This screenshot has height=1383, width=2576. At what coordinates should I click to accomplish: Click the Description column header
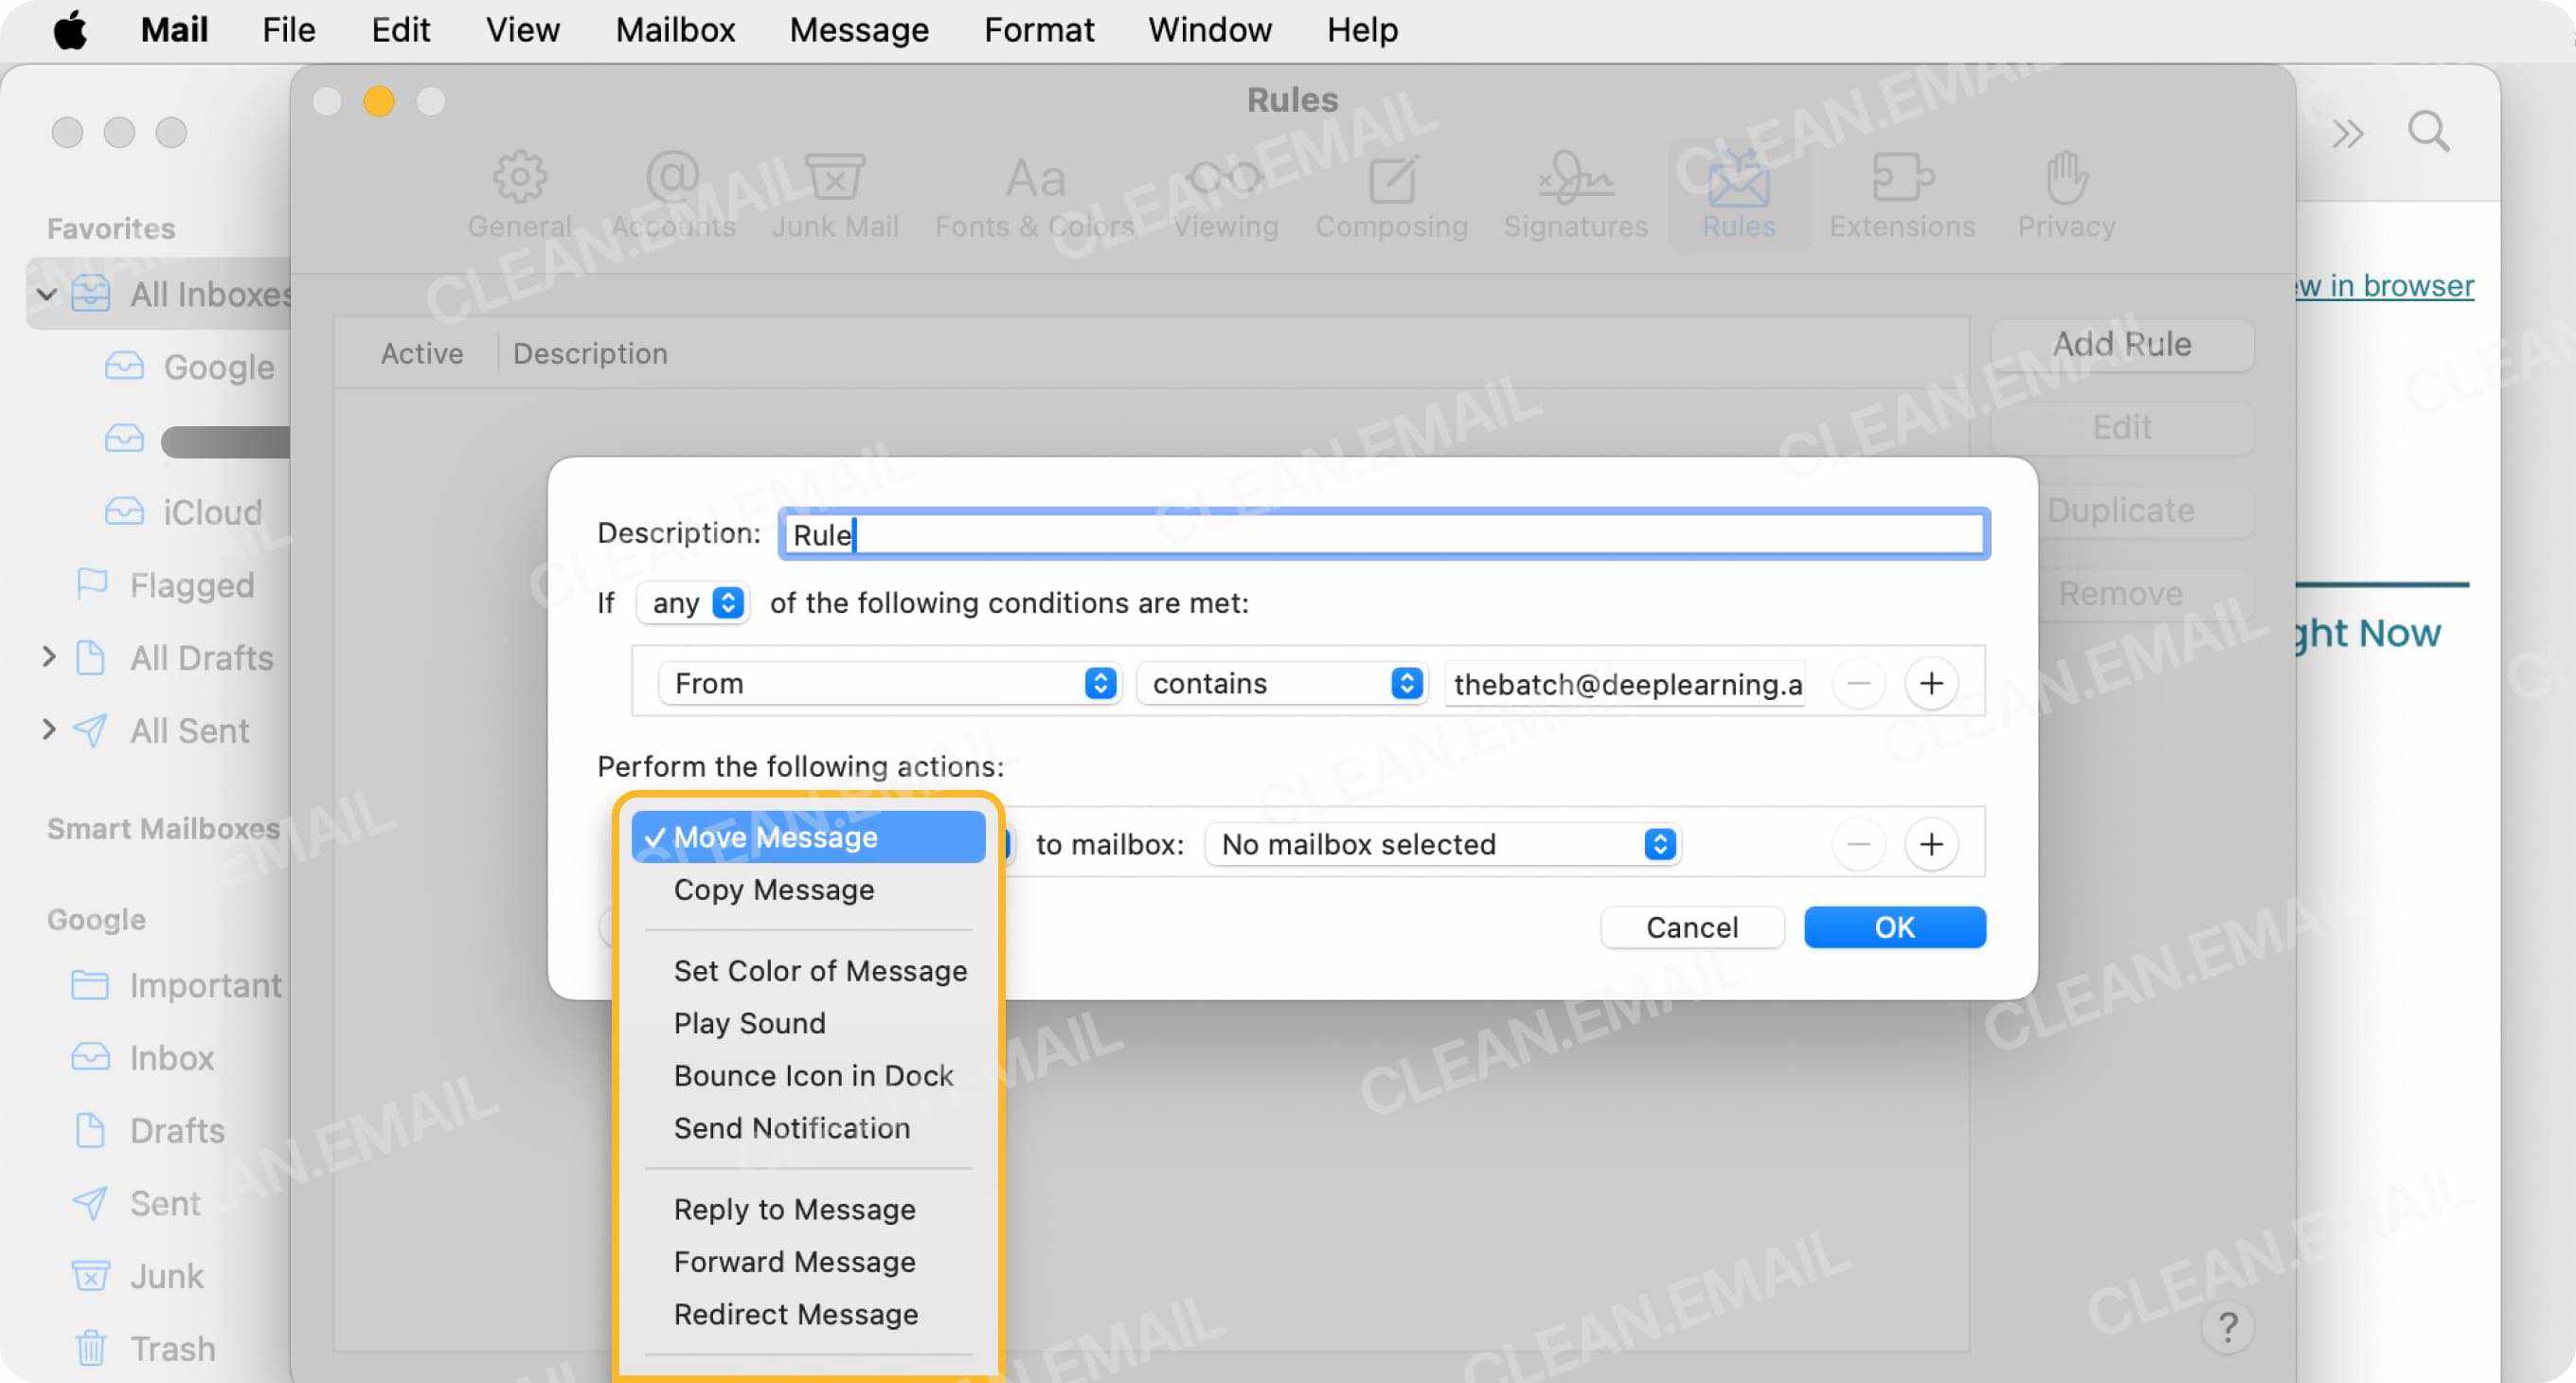pyautogui.click(x=590, y=354)
